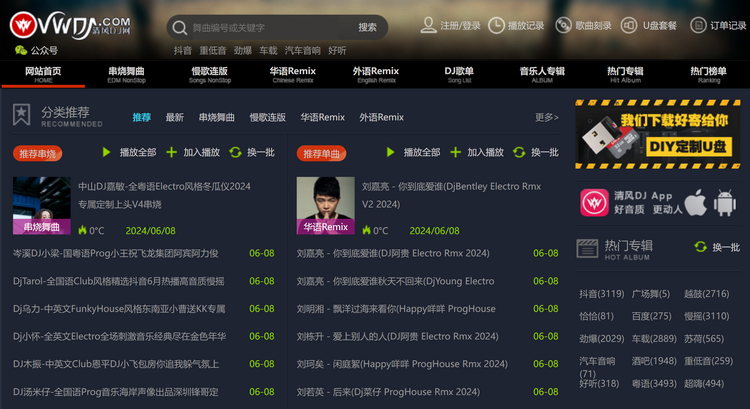
Task: Open the U盘套餐 icon
Action: pos(630,25)
